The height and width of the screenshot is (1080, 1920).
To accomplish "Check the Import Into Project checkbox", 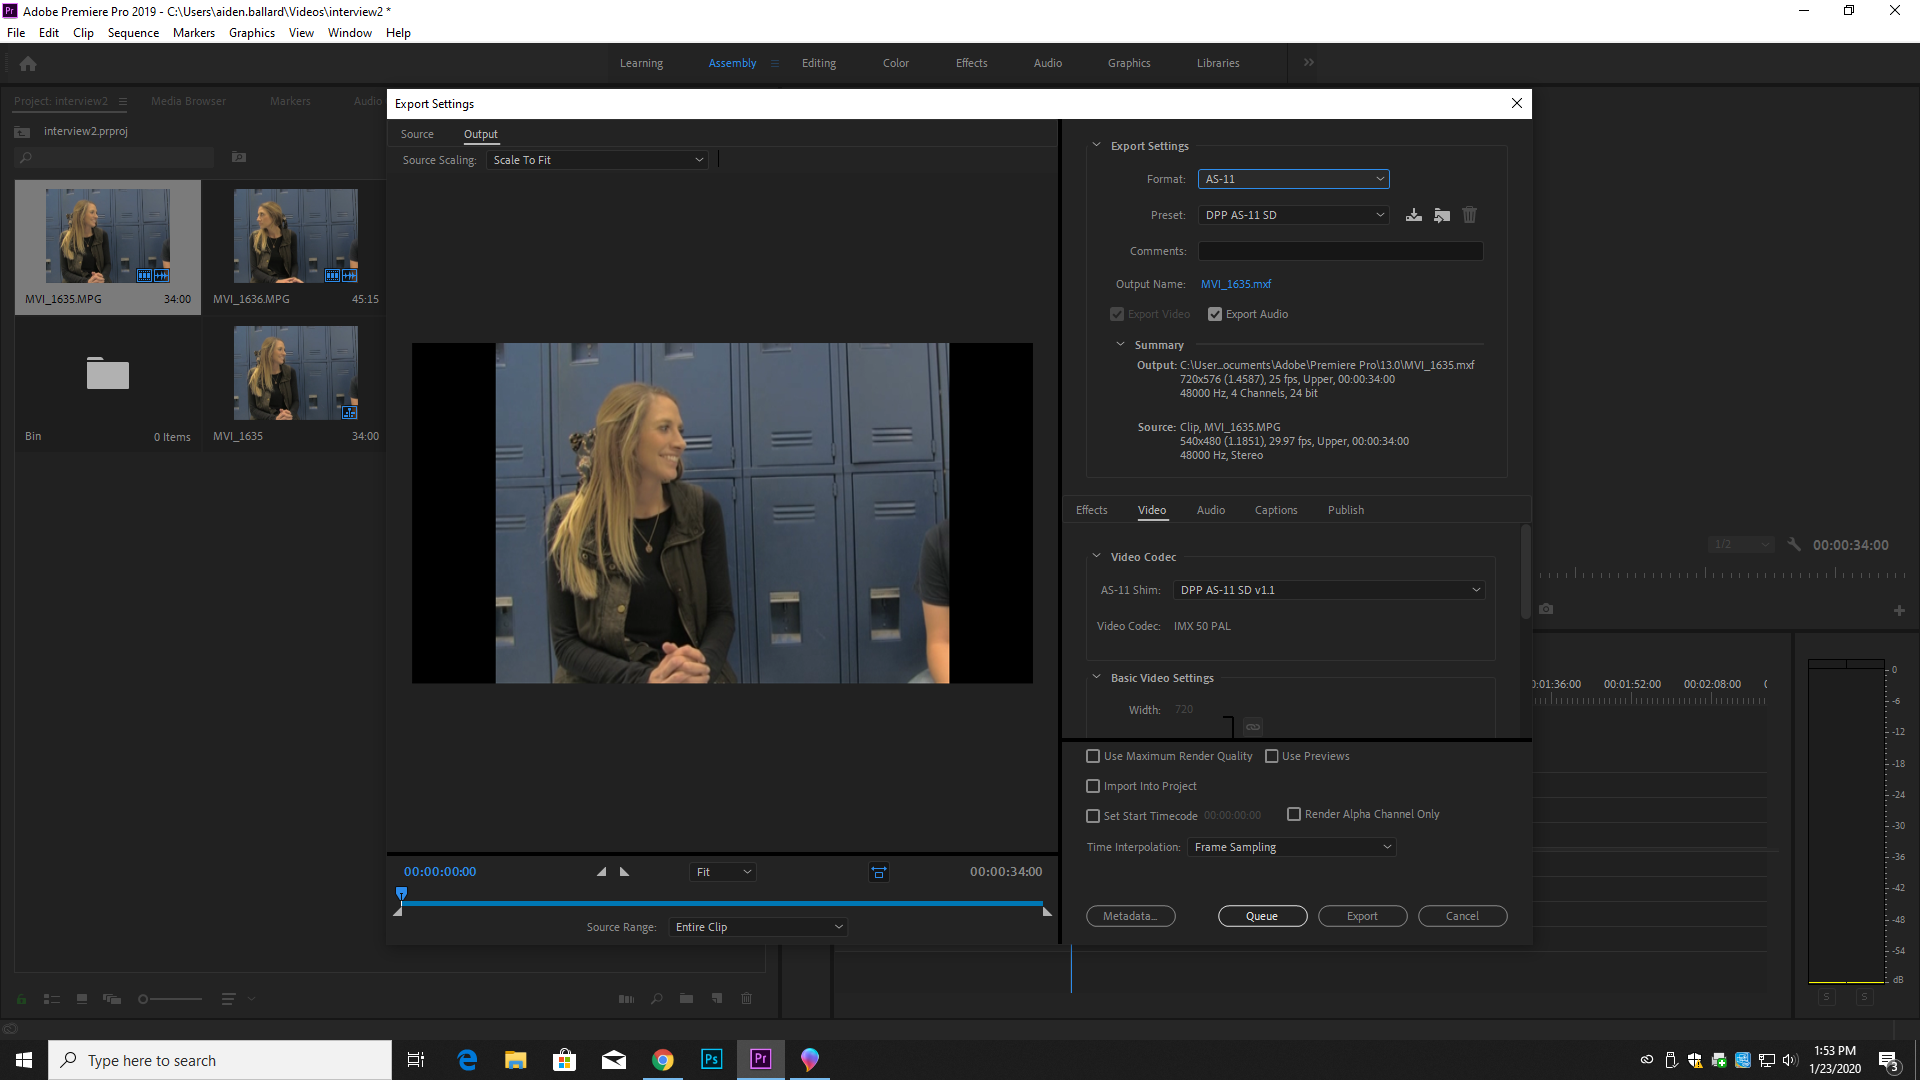I will coord(1092,786).
